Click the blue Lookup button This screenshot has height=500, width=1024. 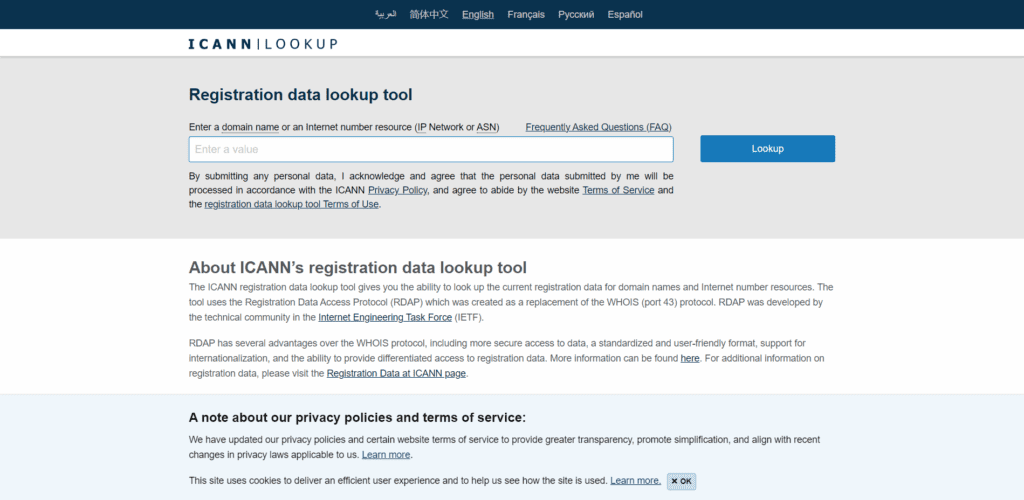[x=767, y=148]
